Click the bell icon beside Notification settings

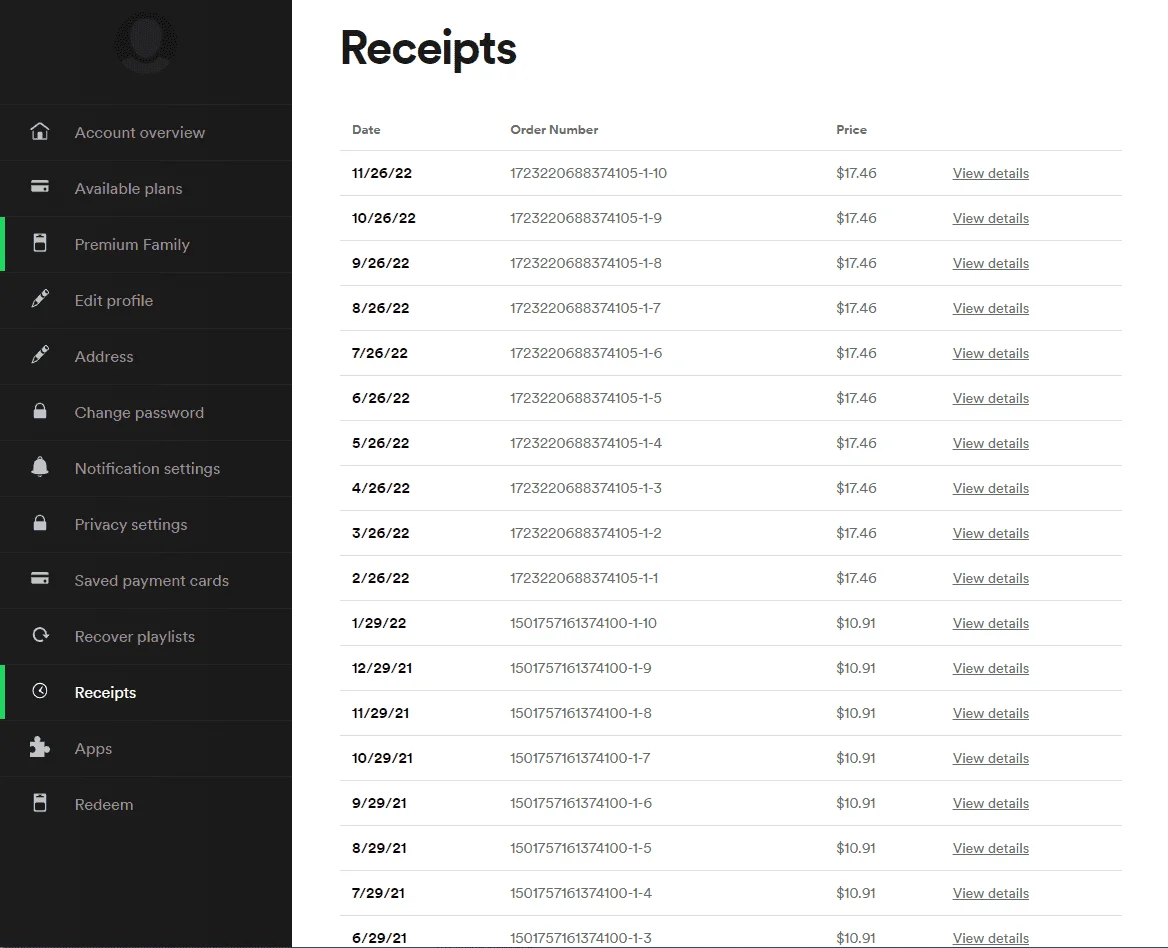(39, 467)
